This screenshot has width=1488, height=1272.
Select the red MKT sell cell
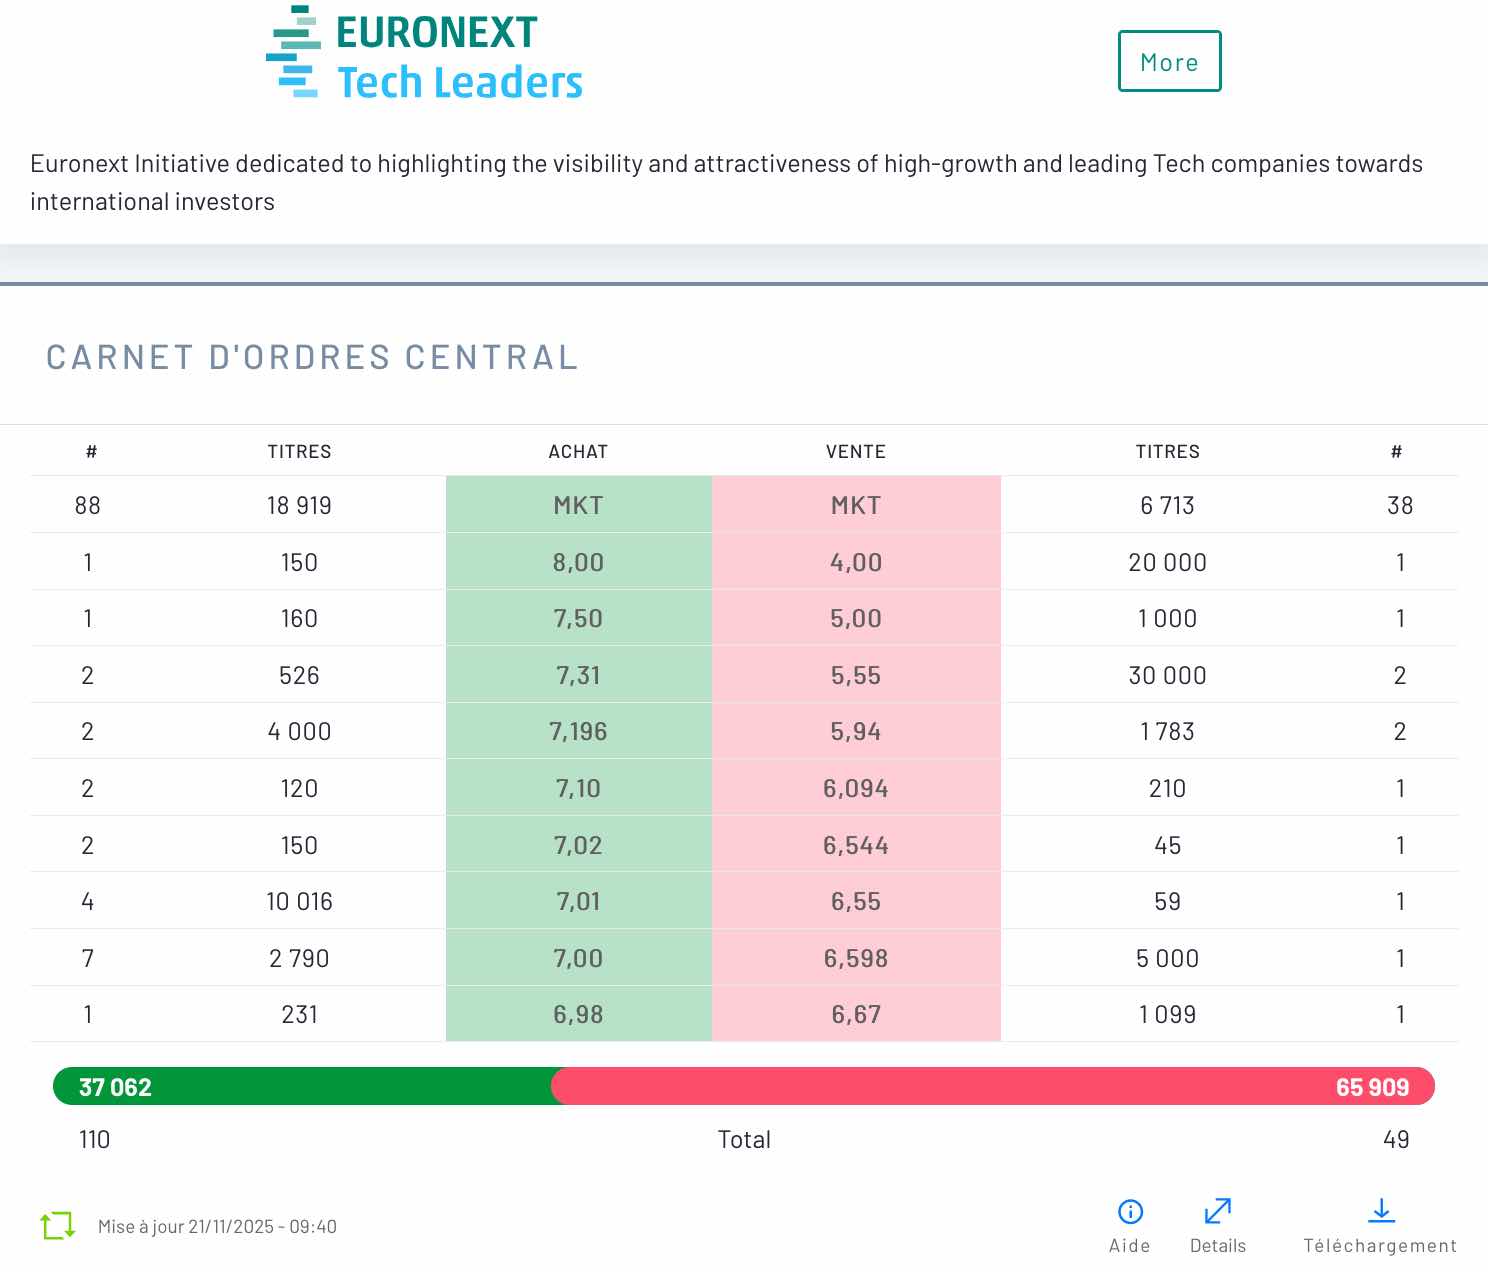pos(856,505)
